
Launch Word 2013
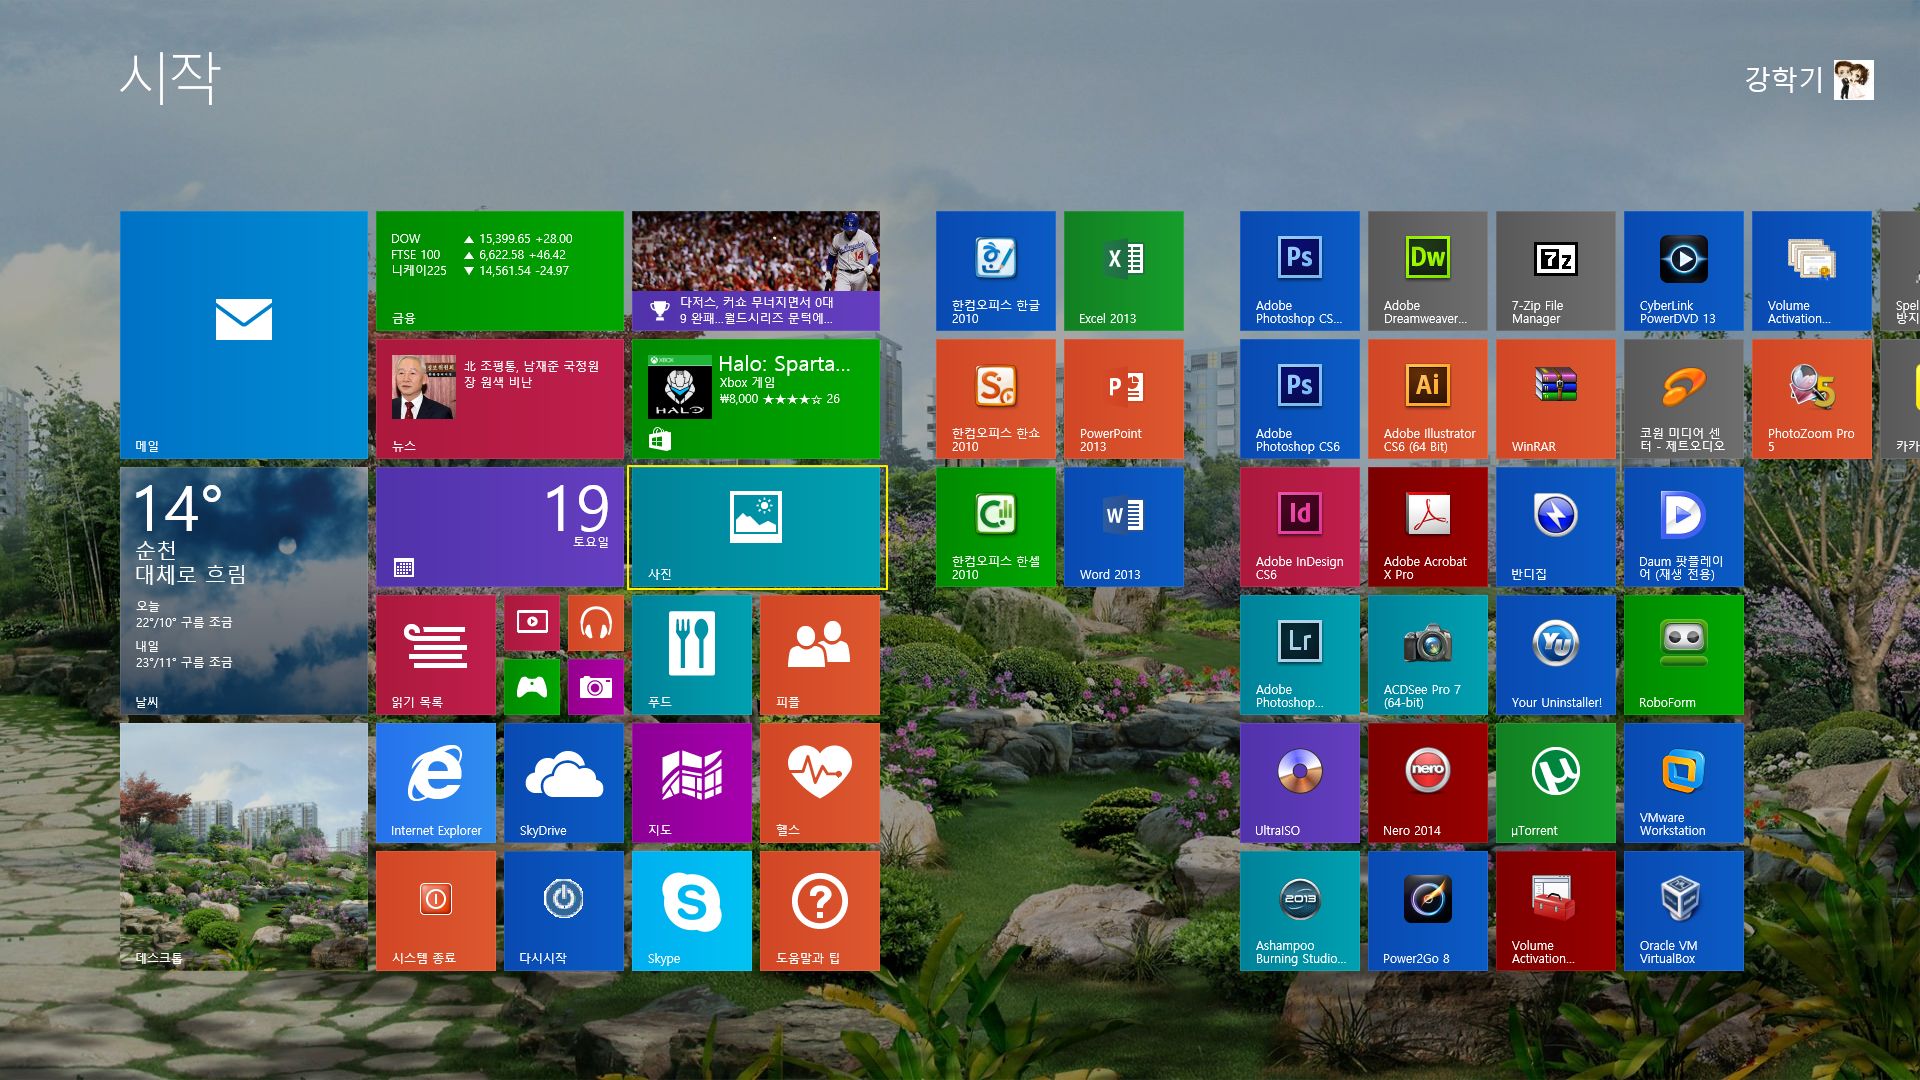[1124, 527]
